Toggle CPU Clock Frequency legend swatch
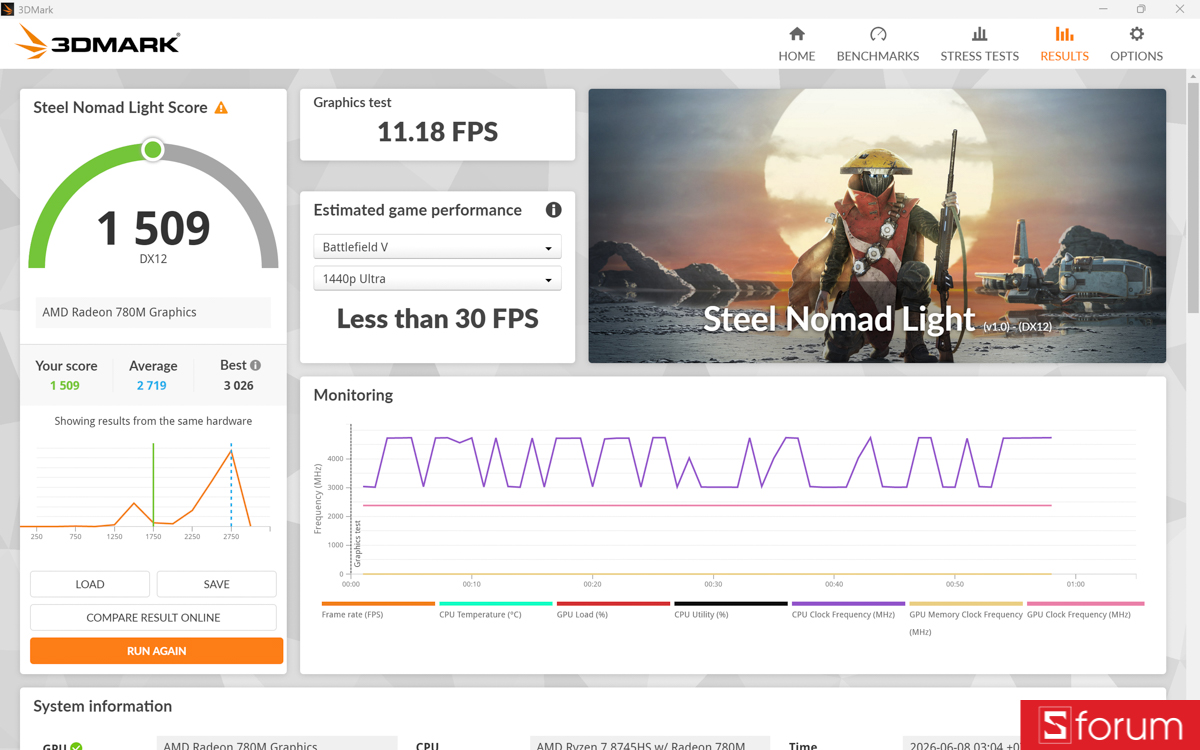The width and height of the screenshot is (1200, 750). [848, 604]
